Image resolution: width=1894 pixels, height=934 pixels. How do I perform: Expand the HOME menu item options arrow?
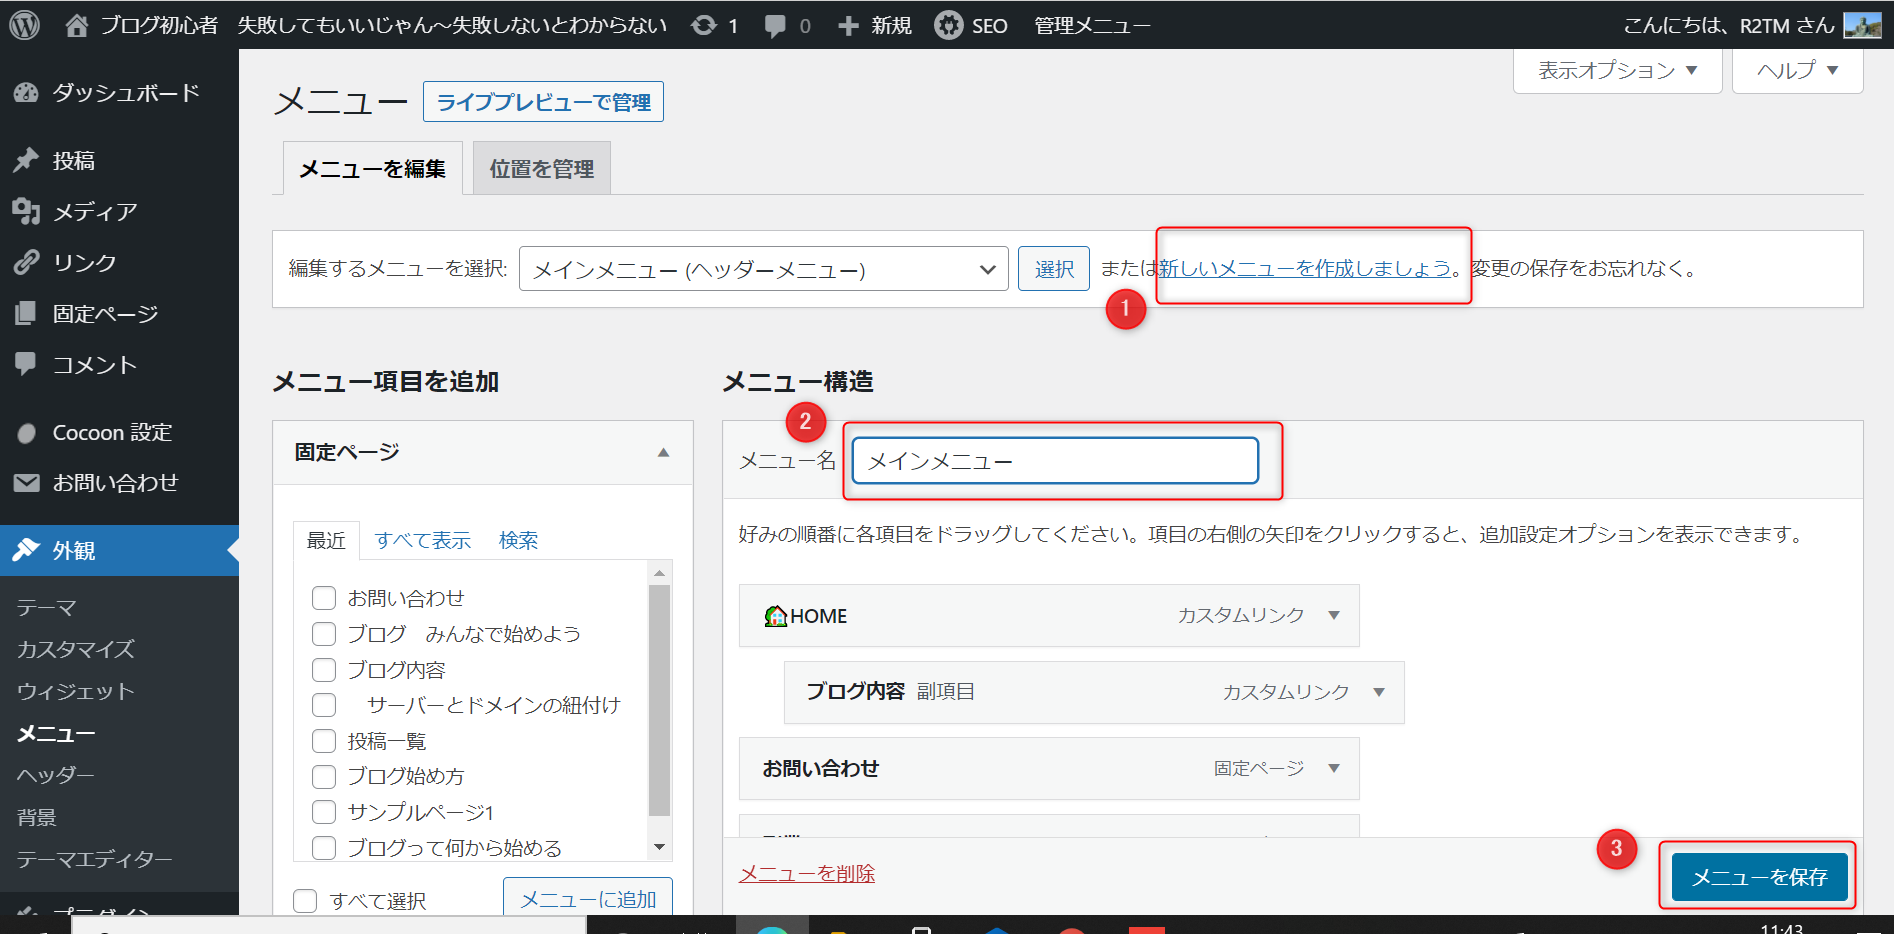(x=1333, y=615)
